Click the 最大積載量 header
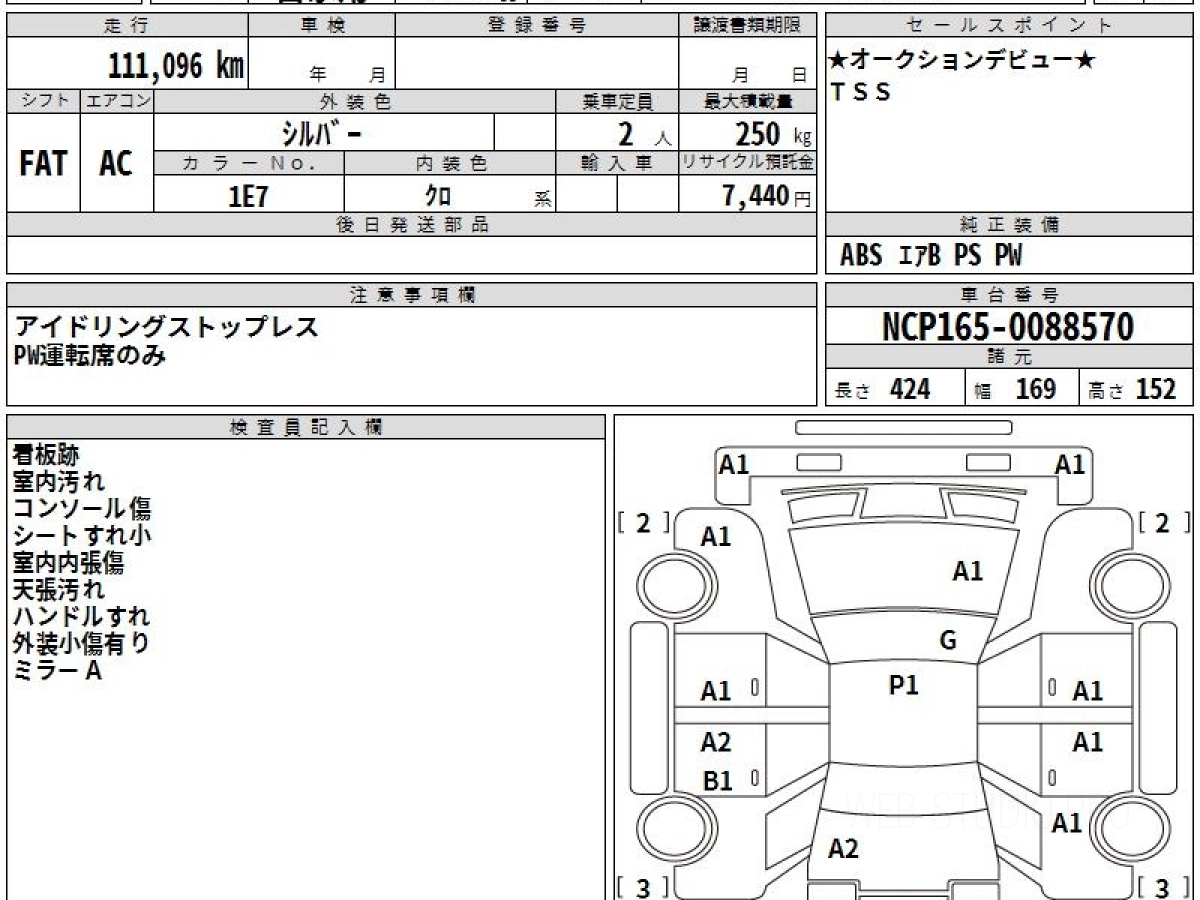 point(748,101)
